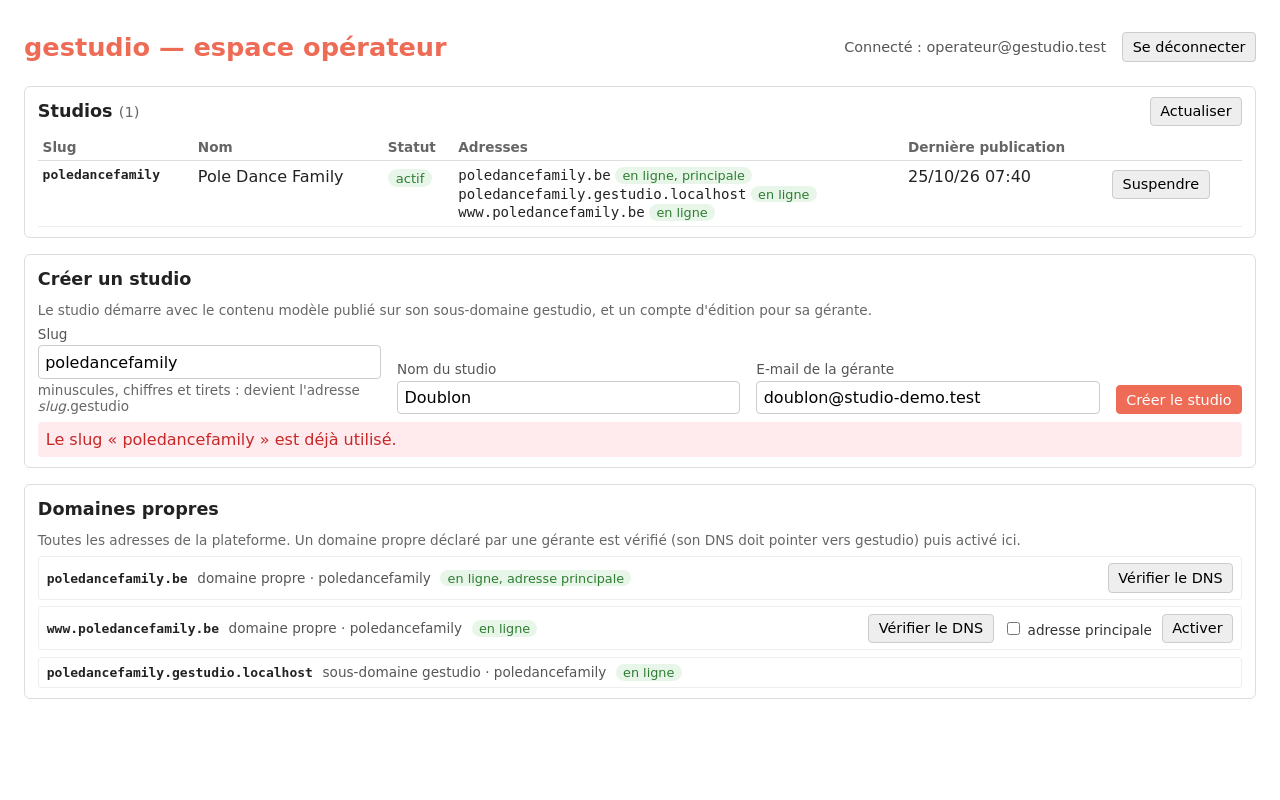Click the Studios (1) heading
1280x800 pixels.
click(88, 111)
